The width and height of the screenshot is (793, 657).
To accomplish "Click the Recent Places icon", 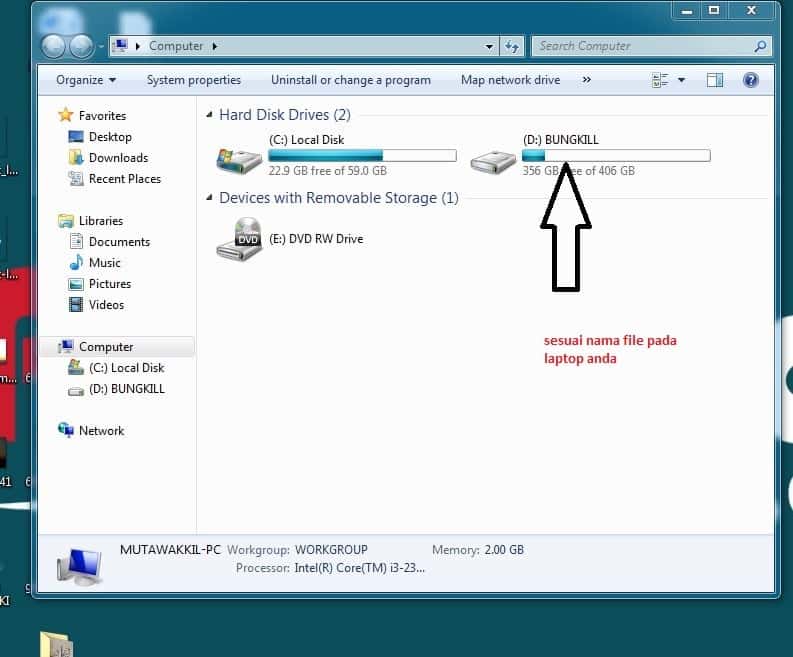I will click(x=76, y=179).
